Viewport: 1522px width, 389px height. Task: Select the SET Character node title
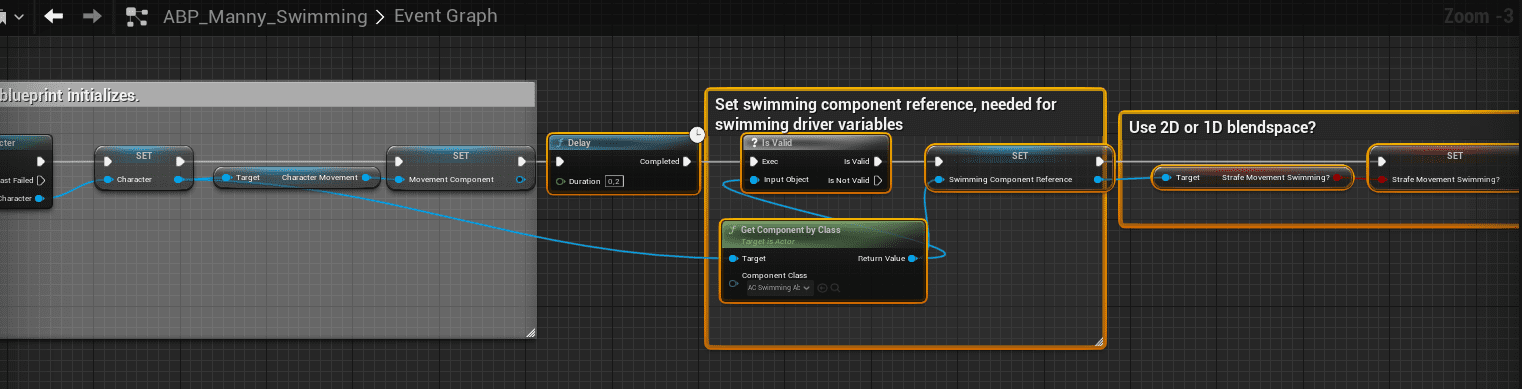click(143, 155)
